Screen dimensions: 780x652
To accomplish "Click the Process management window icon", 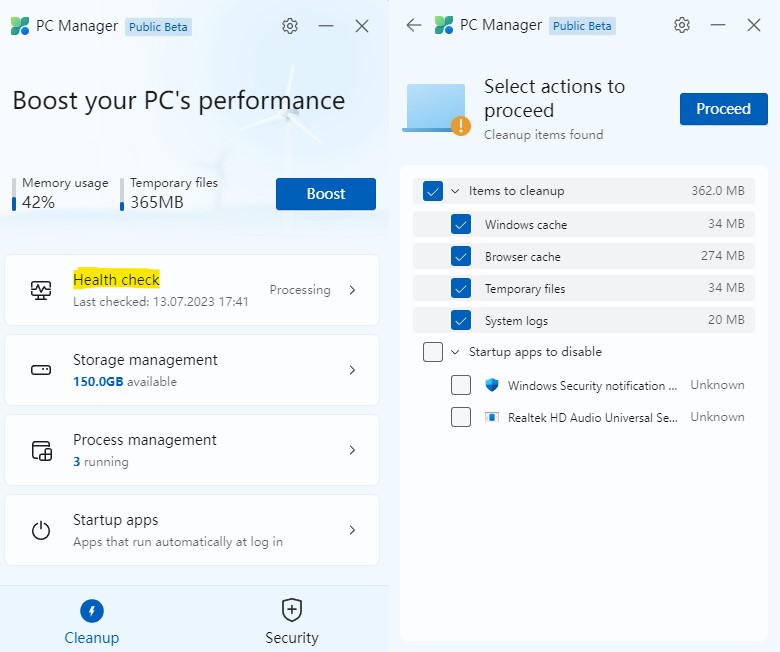I will coord(42,450).
